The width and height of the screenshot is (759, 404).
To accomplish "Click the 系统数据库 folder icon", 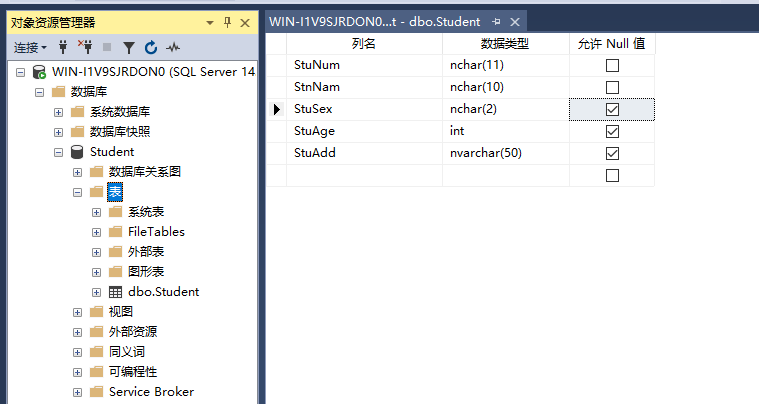I will pyautogui.click(x=77, y=112).
